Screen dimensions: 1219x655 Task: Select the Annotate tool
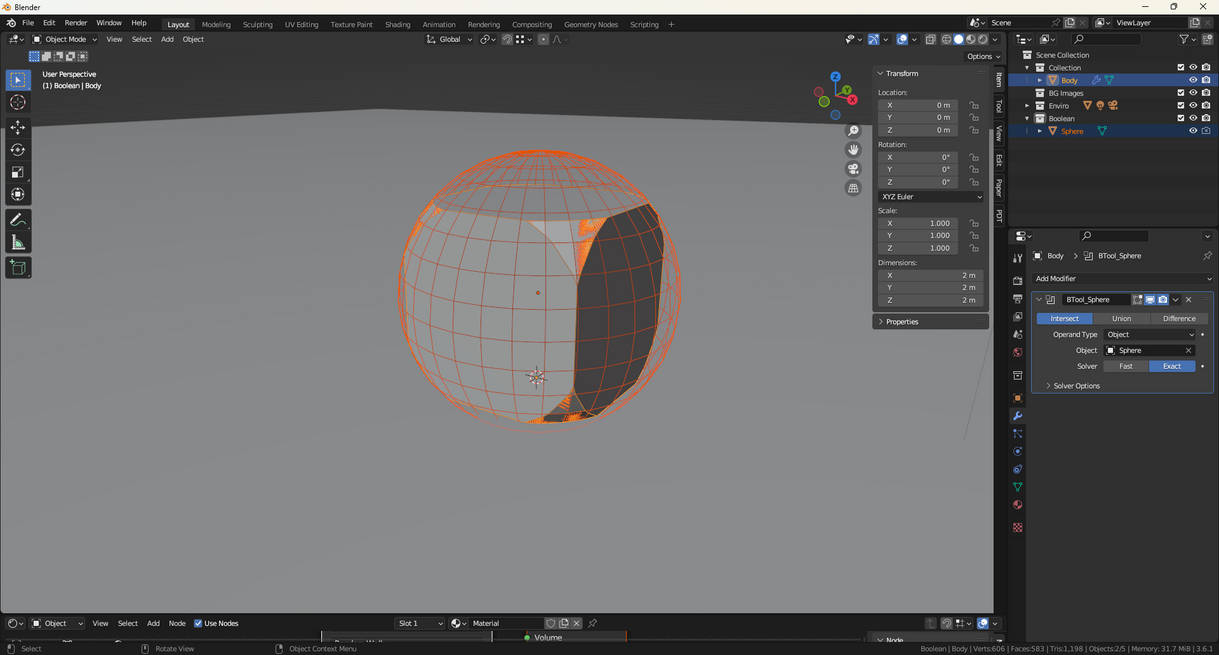click(x=18, y=220)
